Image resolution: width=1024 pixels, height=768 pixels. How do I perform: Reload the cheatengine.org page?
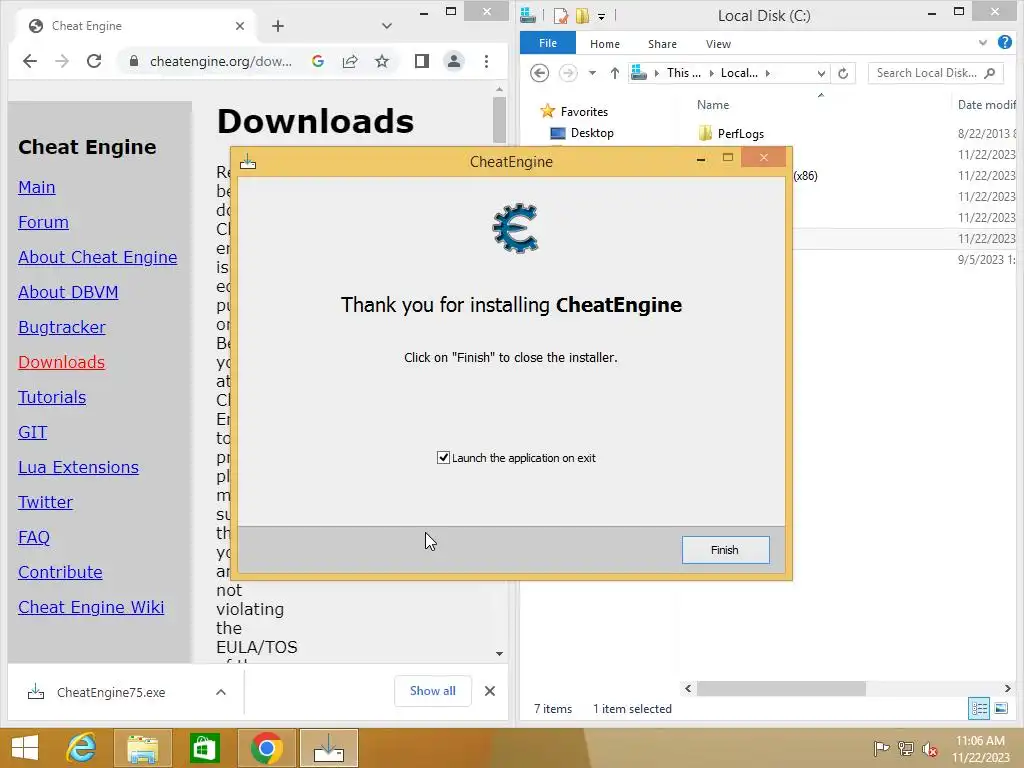click(94, 61)
